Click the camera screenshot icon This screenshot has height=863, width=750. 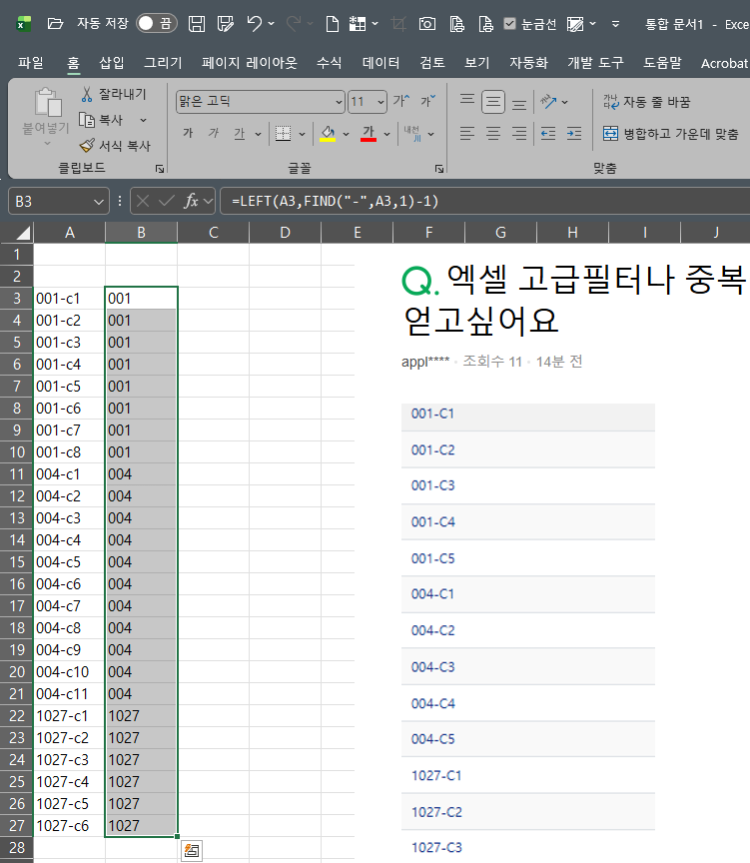point(427,24)
